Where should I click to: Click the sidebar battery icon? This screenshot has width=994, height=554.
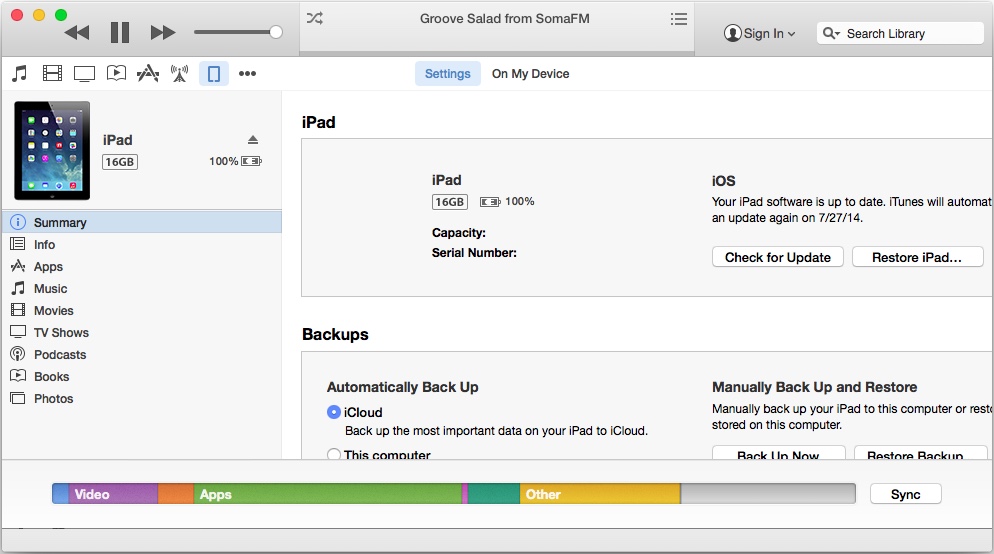pos(251,161)
